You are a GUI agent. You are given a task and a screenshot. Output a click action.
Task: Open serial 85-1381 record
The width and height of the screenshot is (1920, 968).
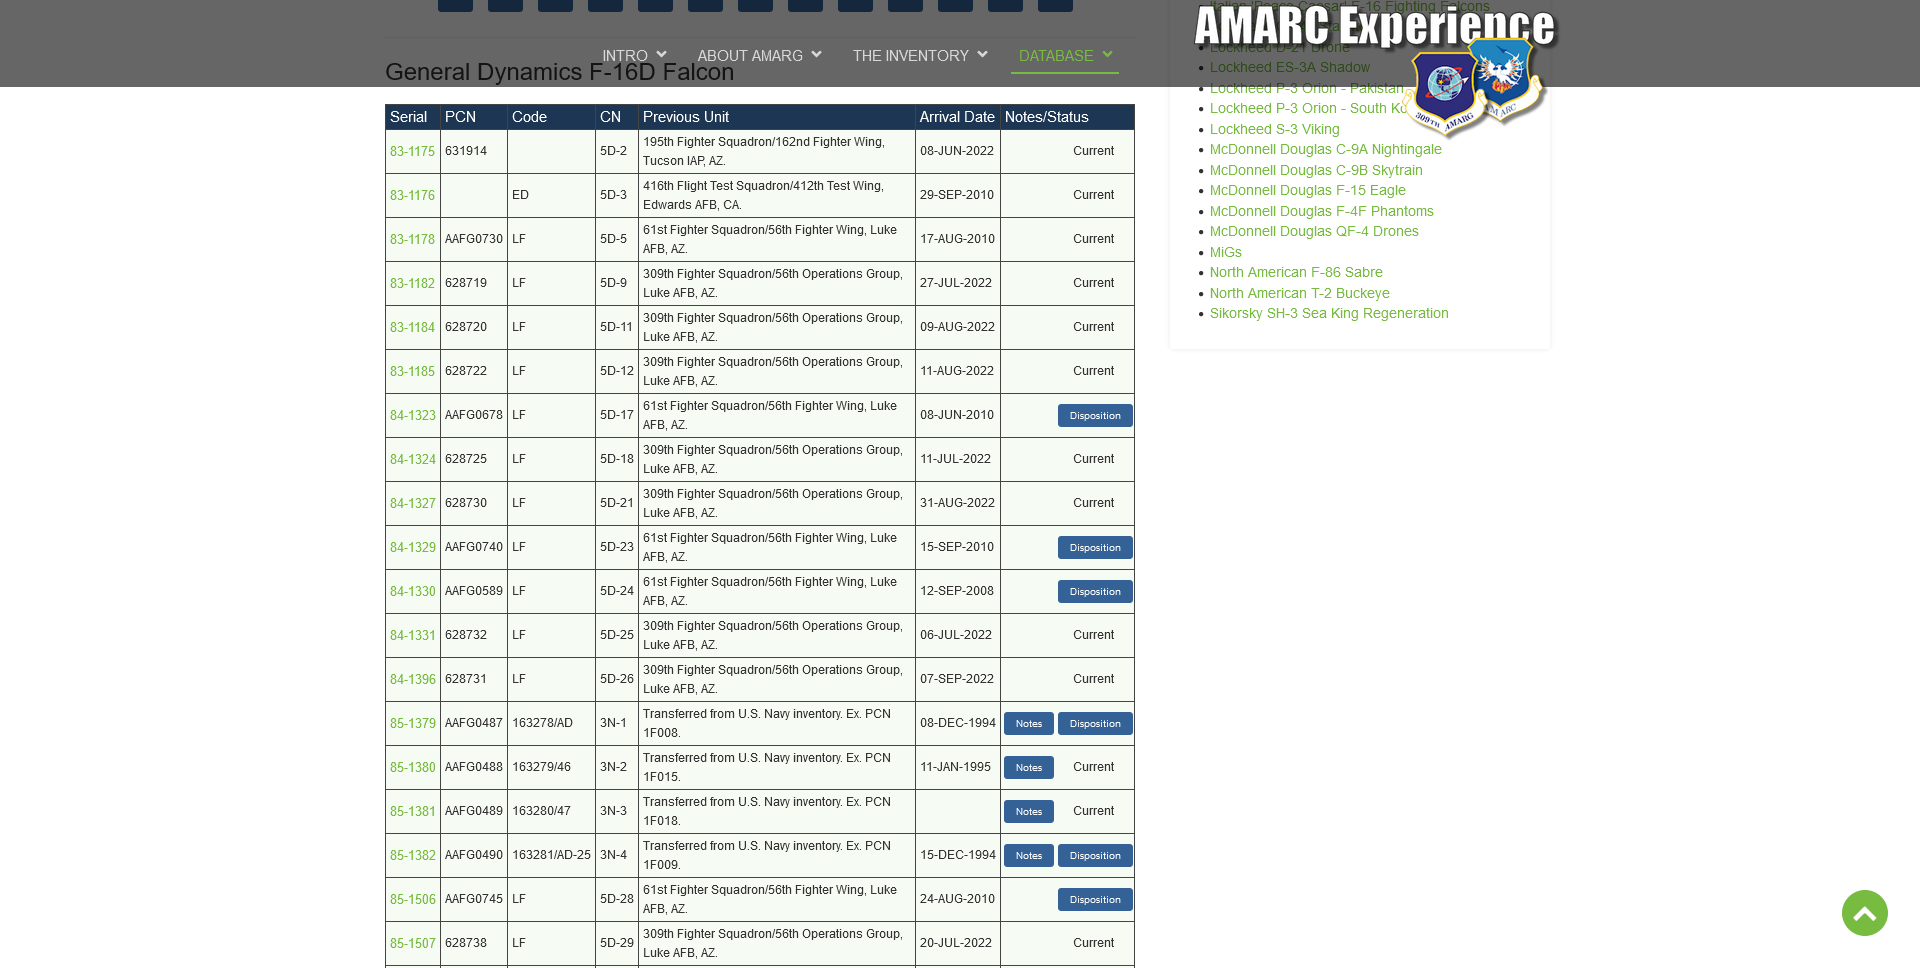click(412, 811)
